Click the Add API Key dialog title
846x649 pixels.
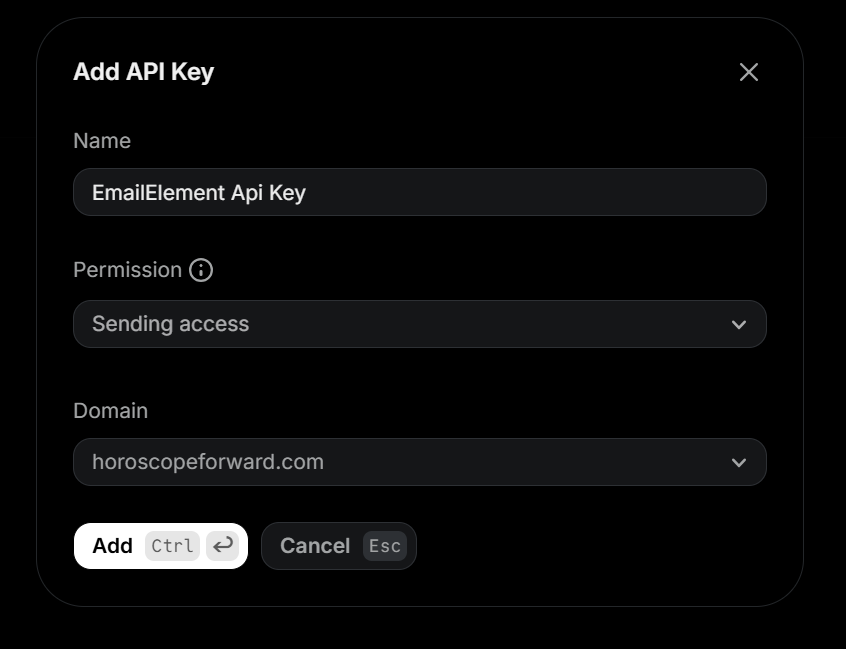143,72
